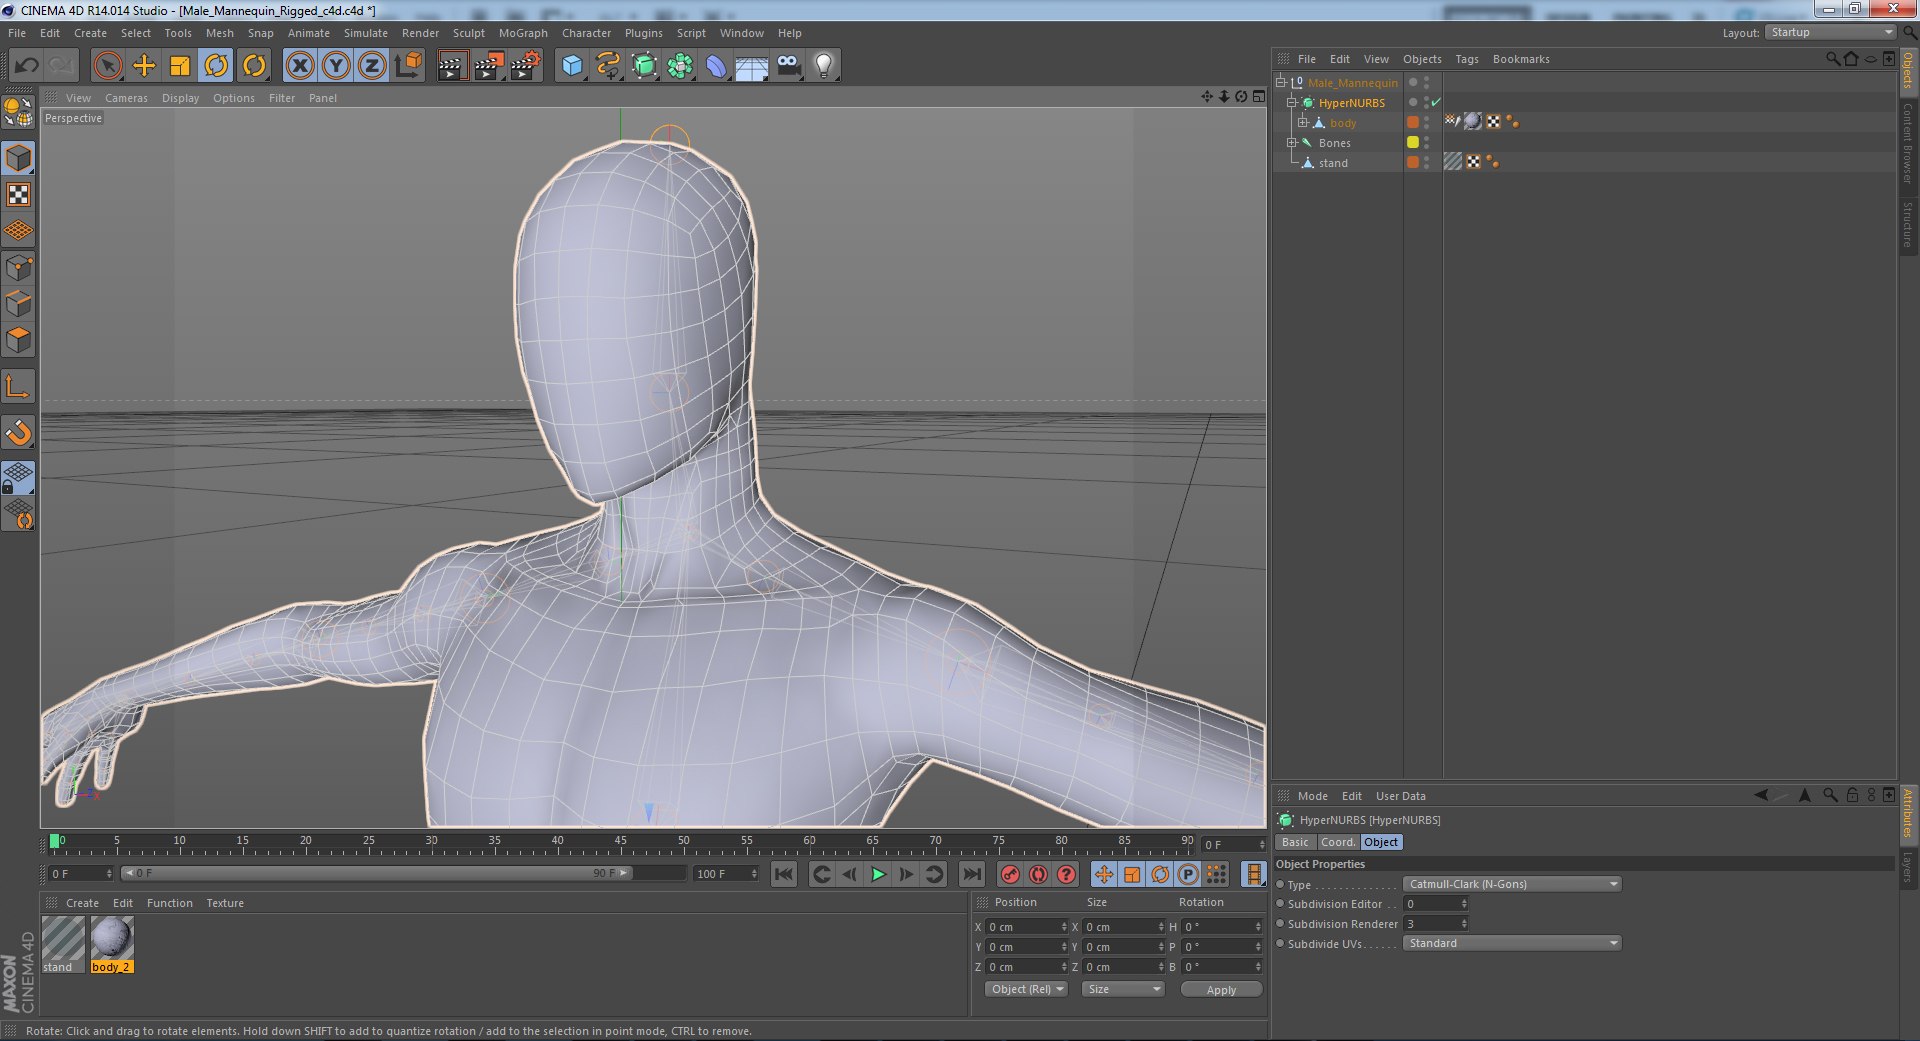Viewport: 1920px width, 1041px height.
Task: Collapse the HyperNURBS tree node
Action: 1291,102
